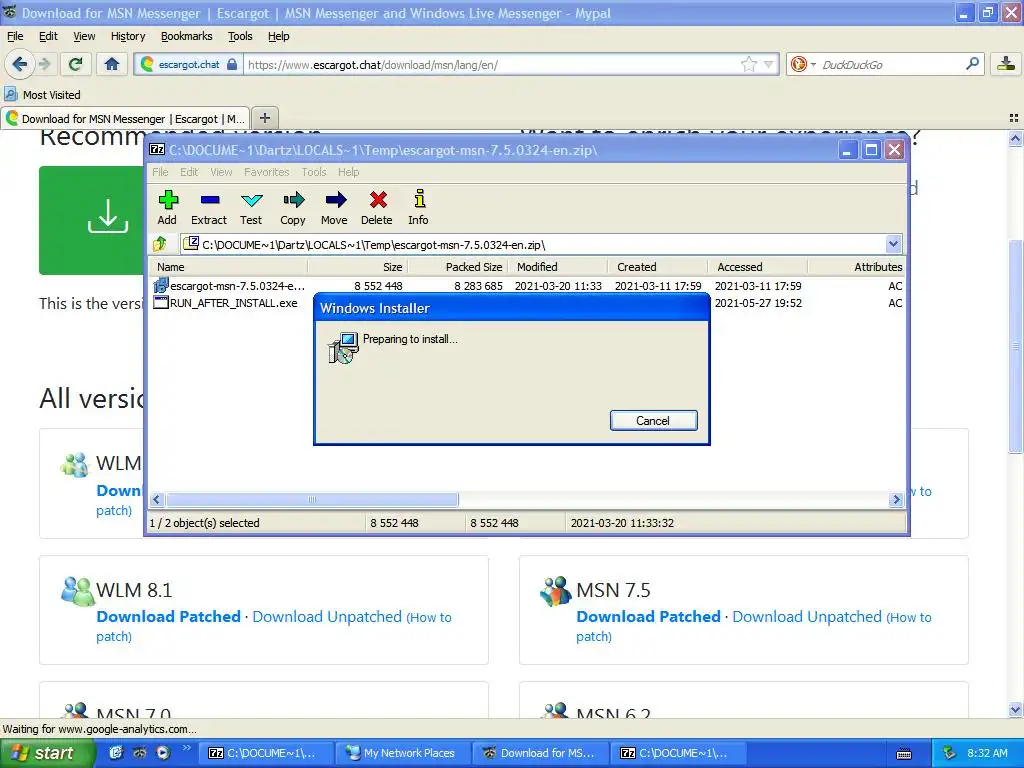
Task: Click the 7-Zip scroll right arrow
Action: (x=895, y=500)
